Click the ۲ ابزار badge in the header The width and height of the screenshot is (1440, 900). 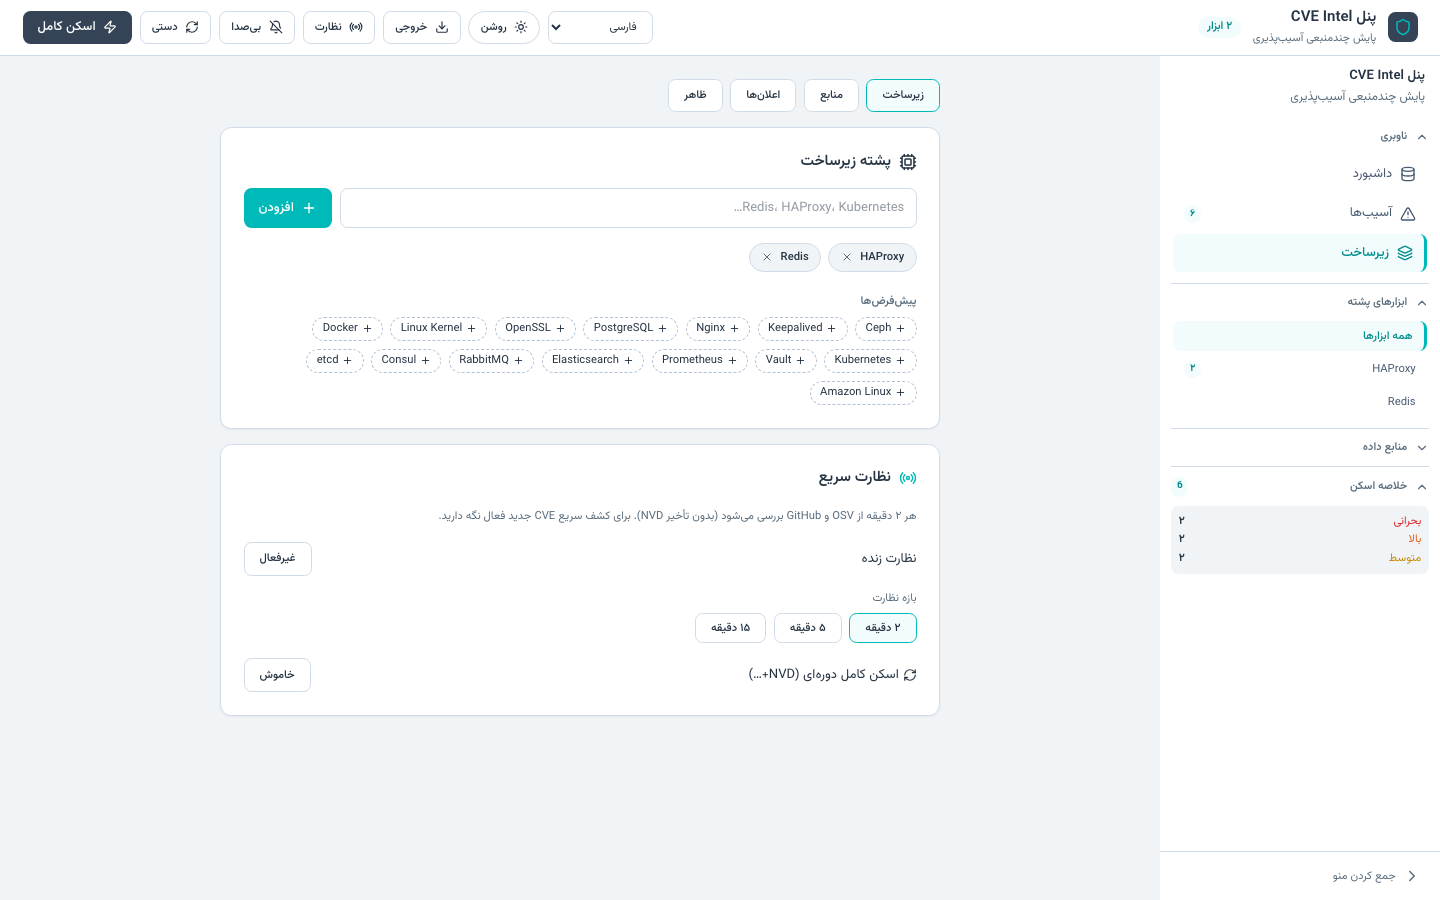click(1219, 26)
